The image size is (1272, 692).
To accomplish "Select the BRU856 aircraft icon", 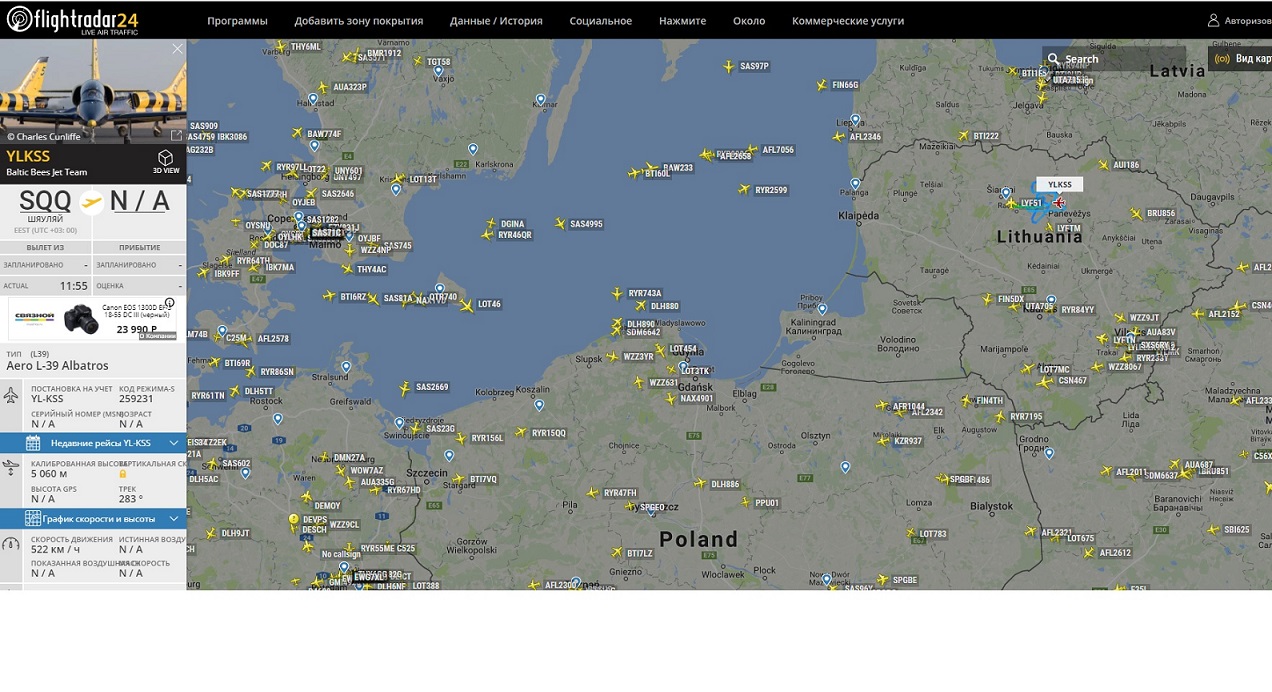I will click(1136, 213).
